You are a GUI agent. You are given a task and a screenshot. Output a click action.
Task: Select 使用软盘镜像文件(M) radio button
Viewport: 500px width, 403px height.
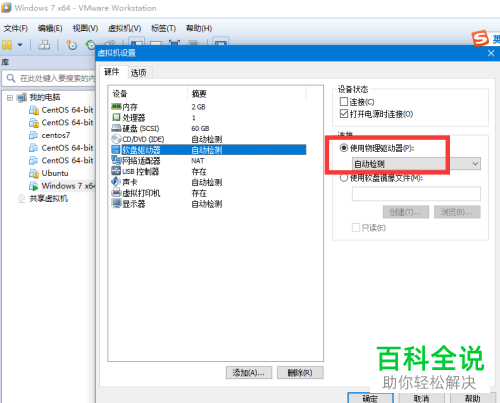pos(344,178)
